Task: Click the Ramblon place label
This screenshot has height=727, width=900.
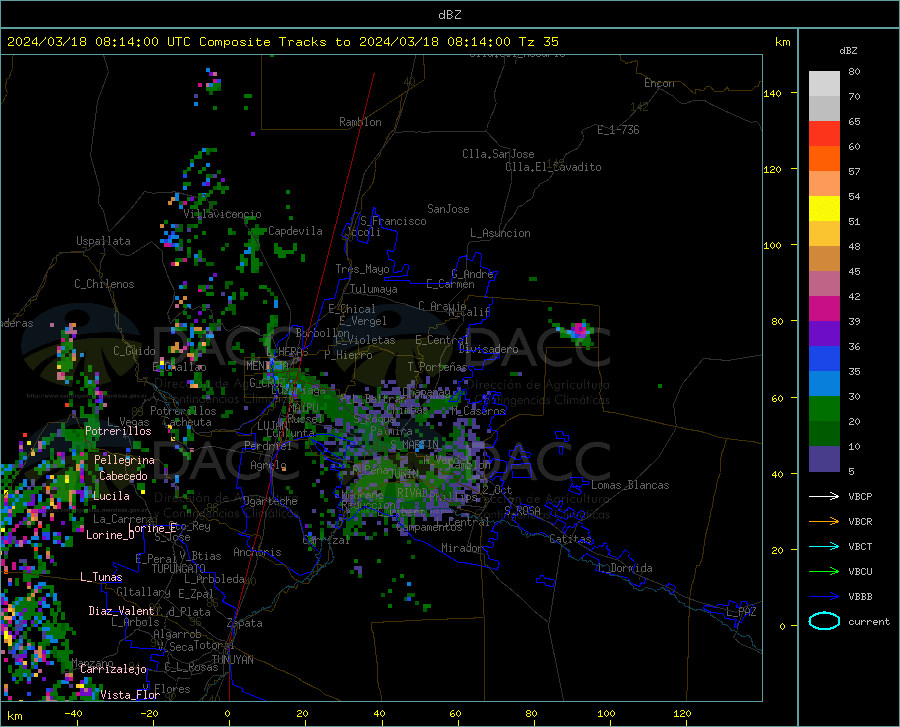Action: [360, 122]
